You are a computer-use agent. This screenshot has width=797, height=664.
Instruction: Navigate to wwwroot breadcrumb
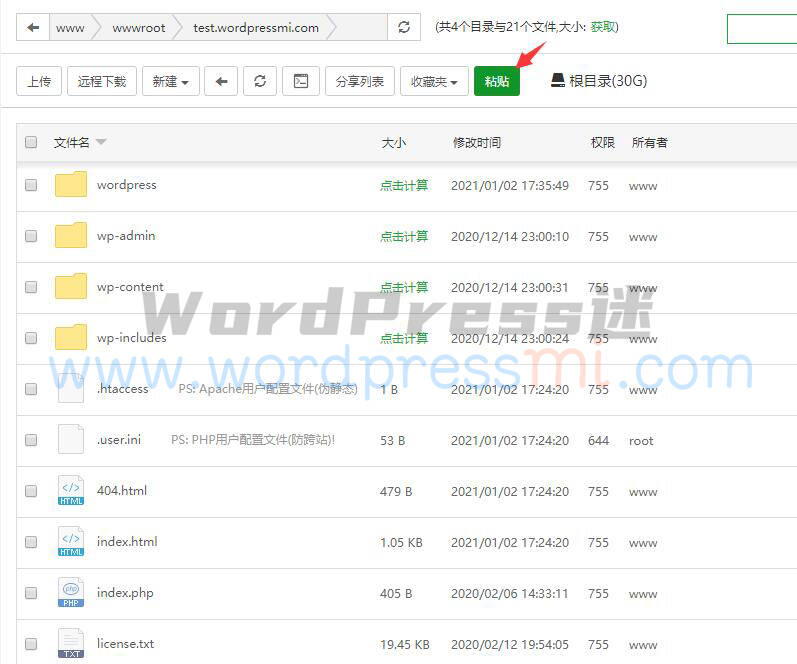point(139,27)
